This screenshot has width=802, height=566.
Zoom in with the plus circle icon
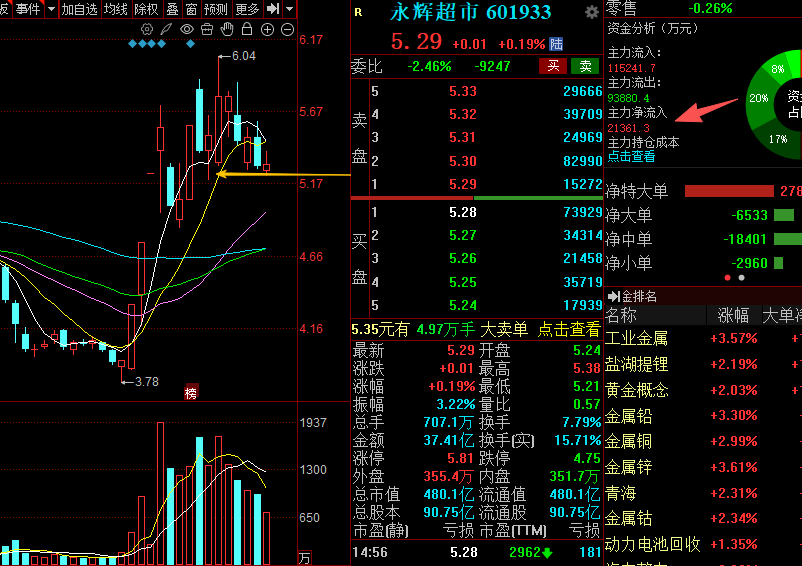point(267,30)
